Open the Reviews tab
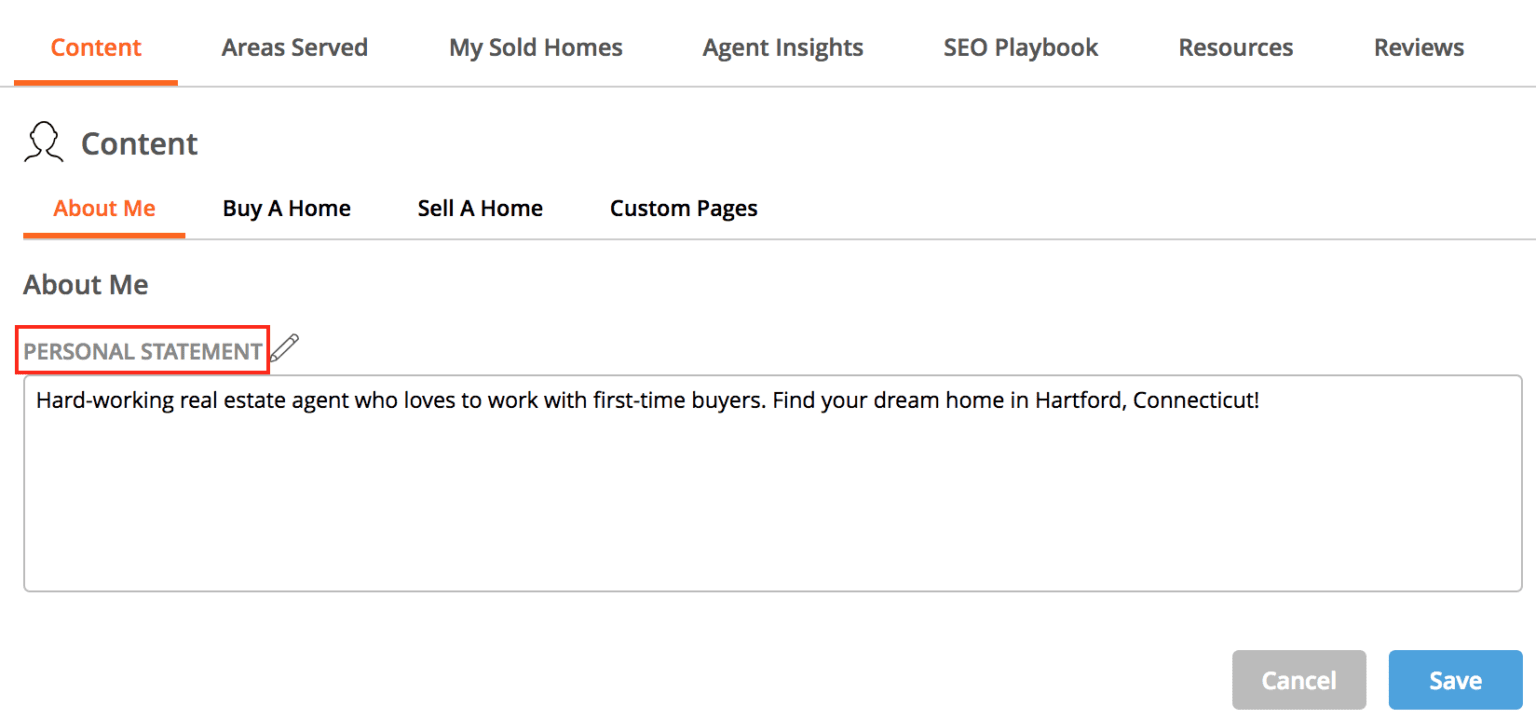 click(1419, 47)
